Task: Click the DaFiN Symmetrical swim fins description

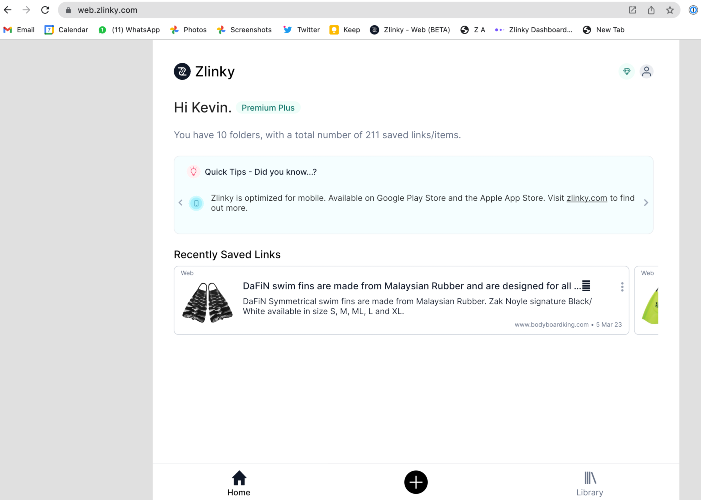Action: tap(417, 306)
